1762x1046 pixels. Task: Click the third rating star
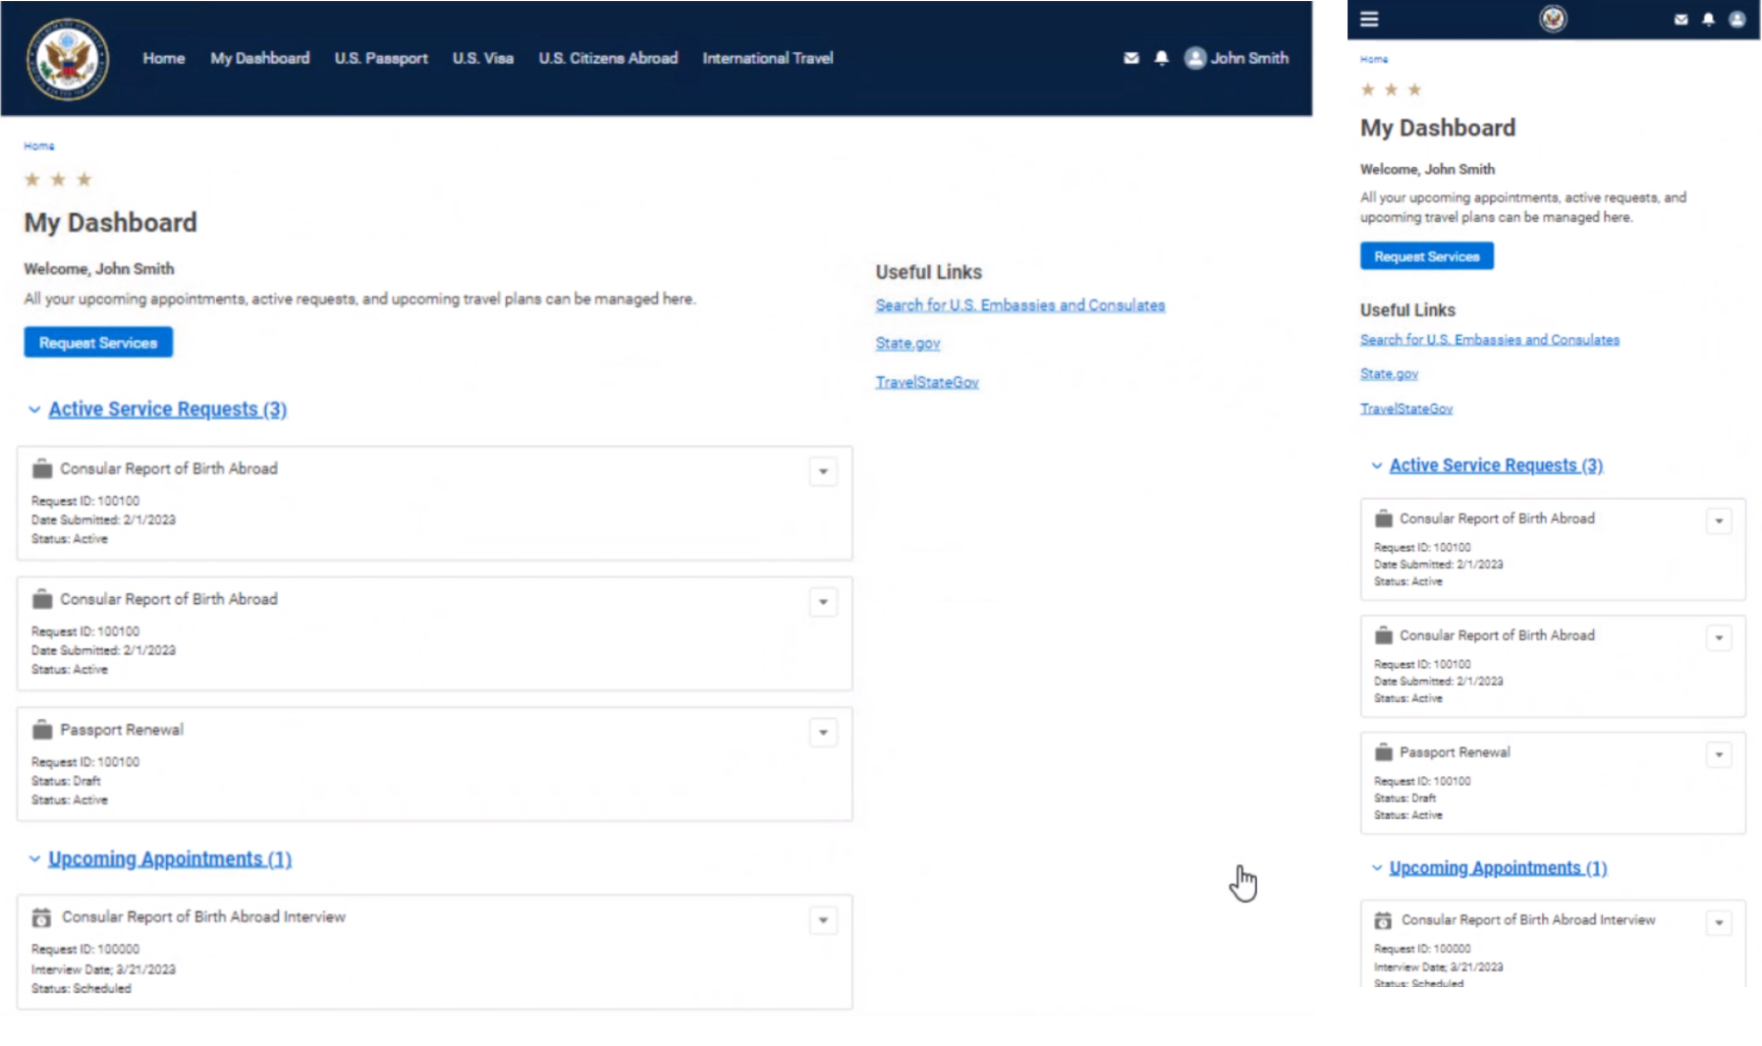[x=84, y=179]
